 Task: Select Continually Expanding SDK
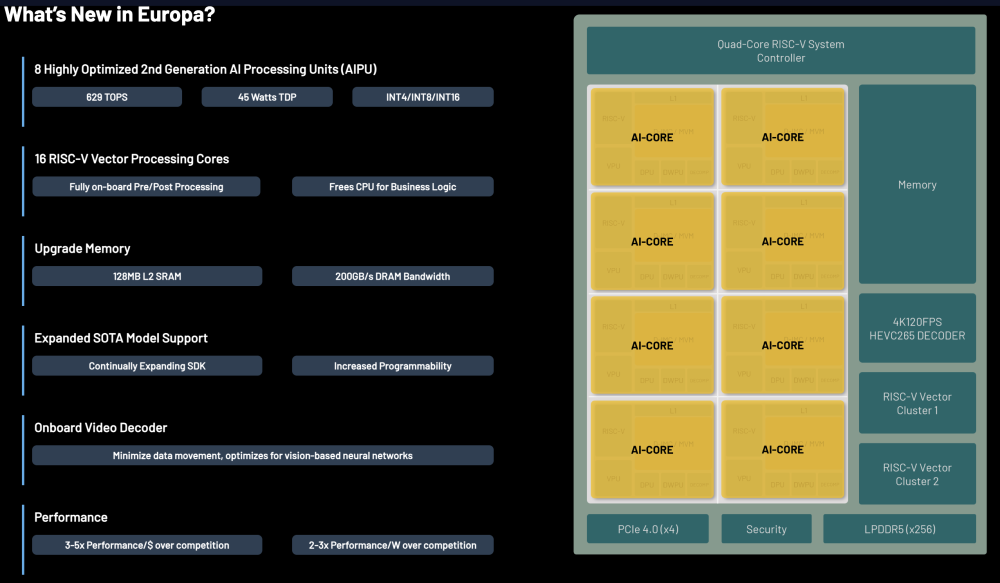[x=147, y=366]
